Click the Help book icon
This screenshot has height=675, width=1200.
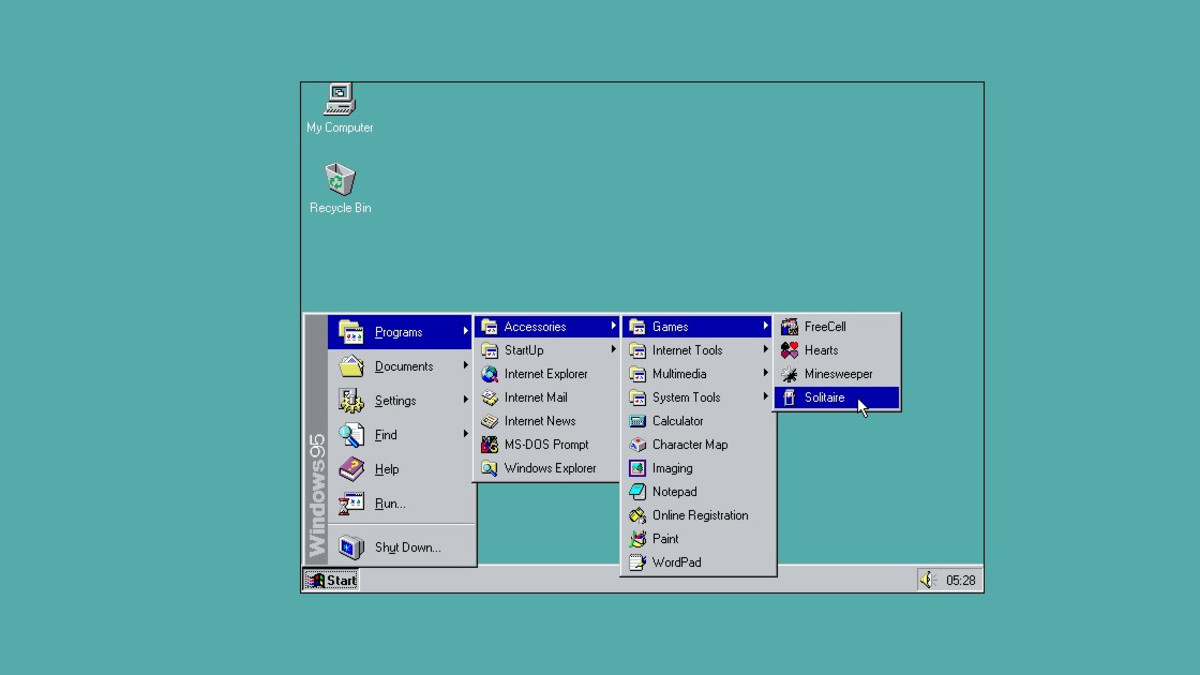click(350, 469)
